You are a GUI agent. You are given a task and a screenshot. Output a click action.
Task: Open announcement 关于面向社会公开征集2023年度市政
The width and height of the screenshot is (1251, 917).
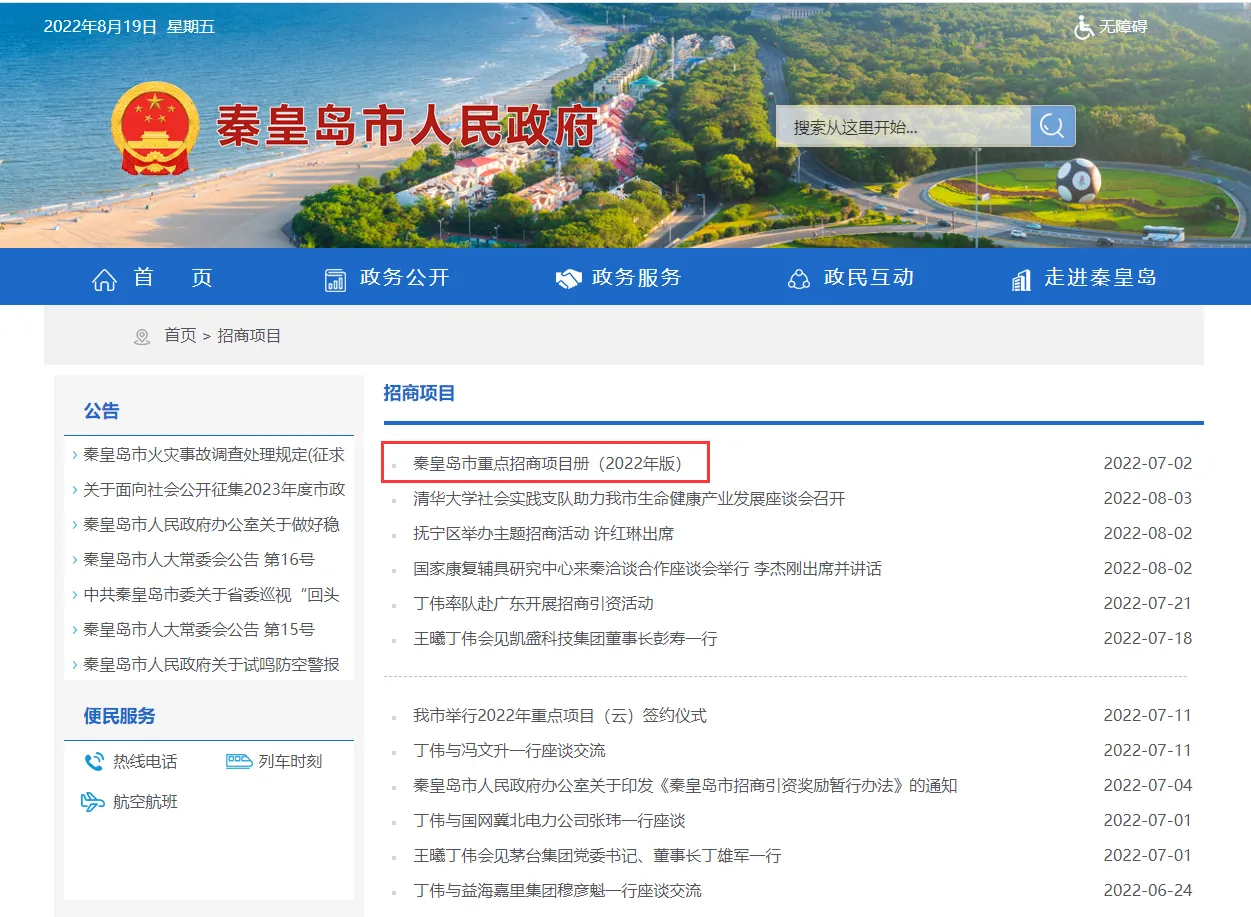pos(214,490)
